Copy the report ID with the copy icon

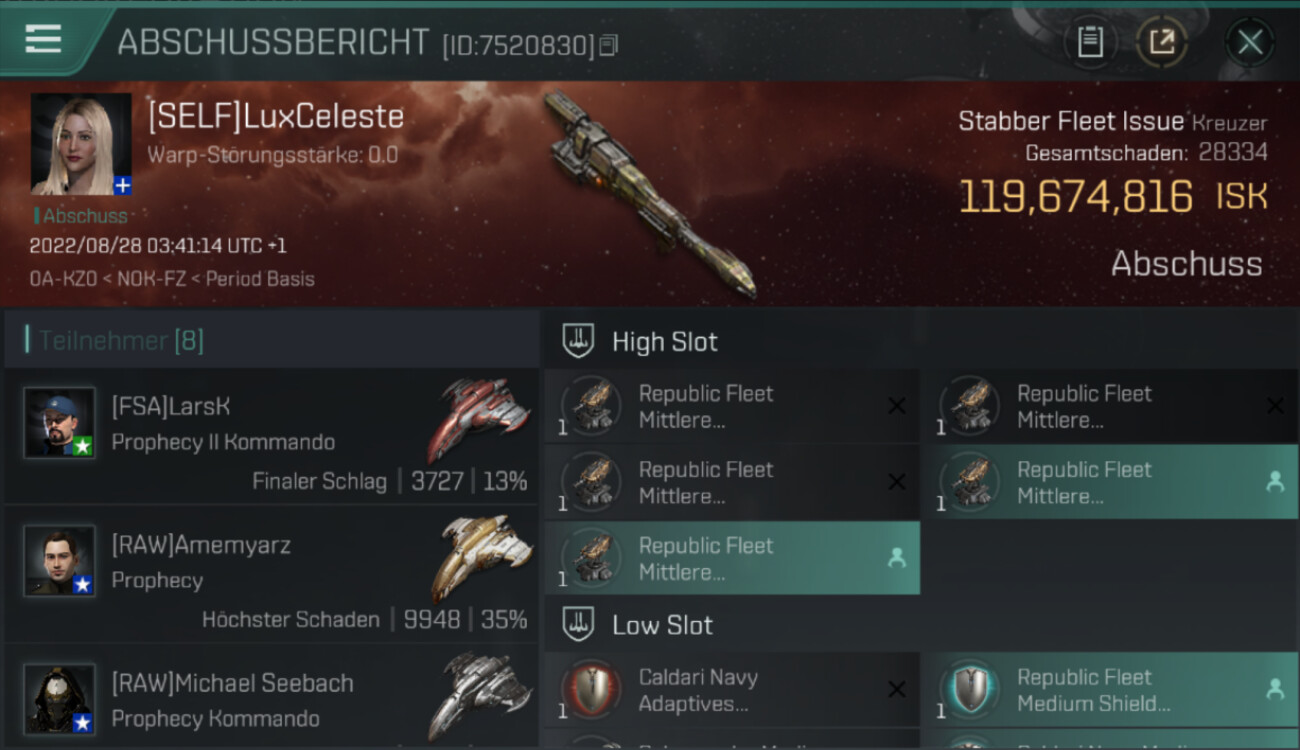(x=609, y=45)
